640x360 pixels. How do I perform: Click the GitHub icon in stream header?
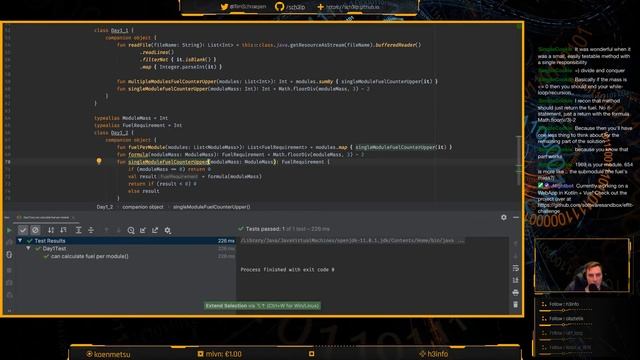pyautogui.click(x=280, y=7)
